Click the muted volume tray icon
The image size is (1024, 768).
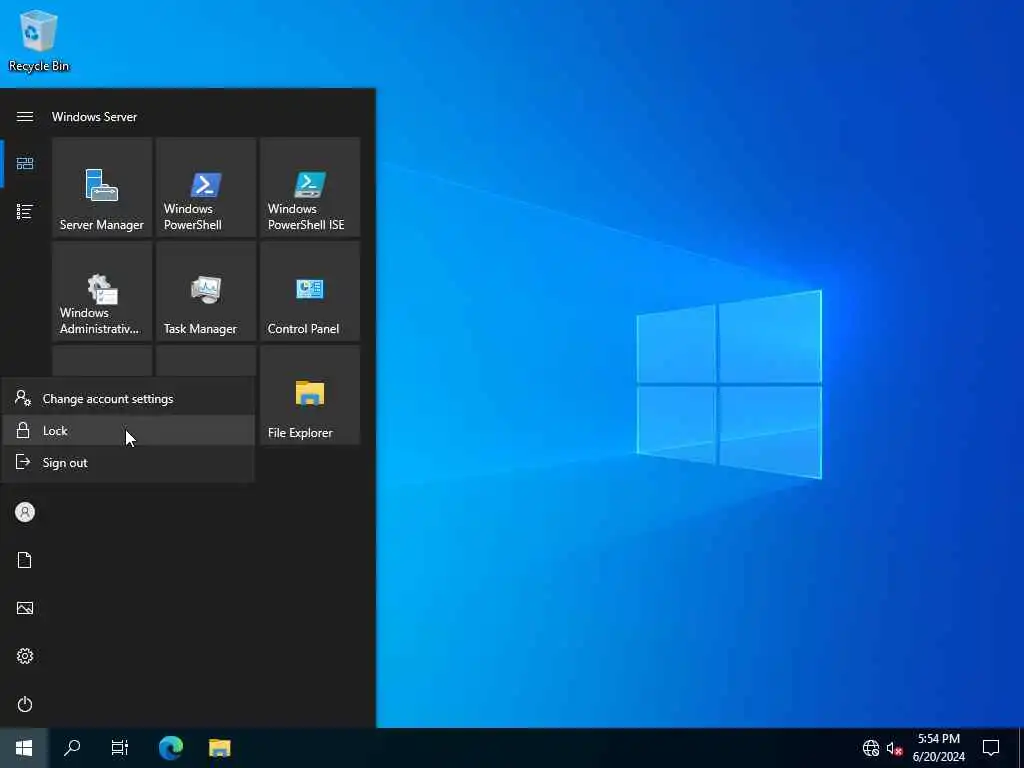click(894, 748)
